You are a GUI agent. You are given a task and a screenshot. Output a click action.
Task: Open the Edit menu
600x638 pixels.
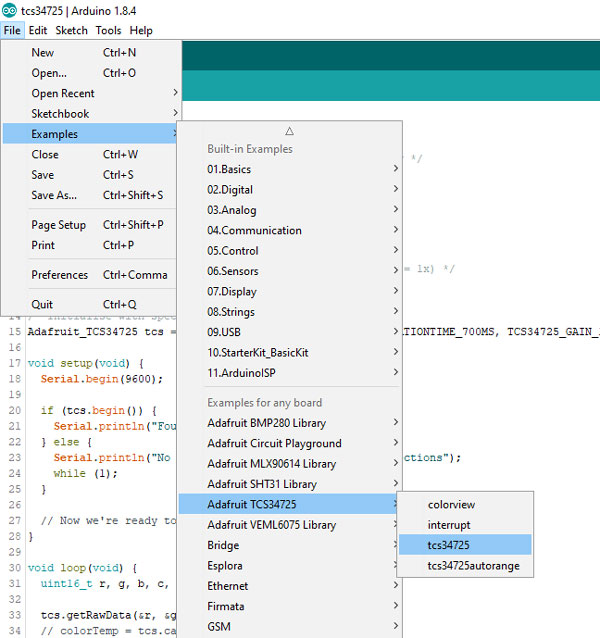(38, 31)
